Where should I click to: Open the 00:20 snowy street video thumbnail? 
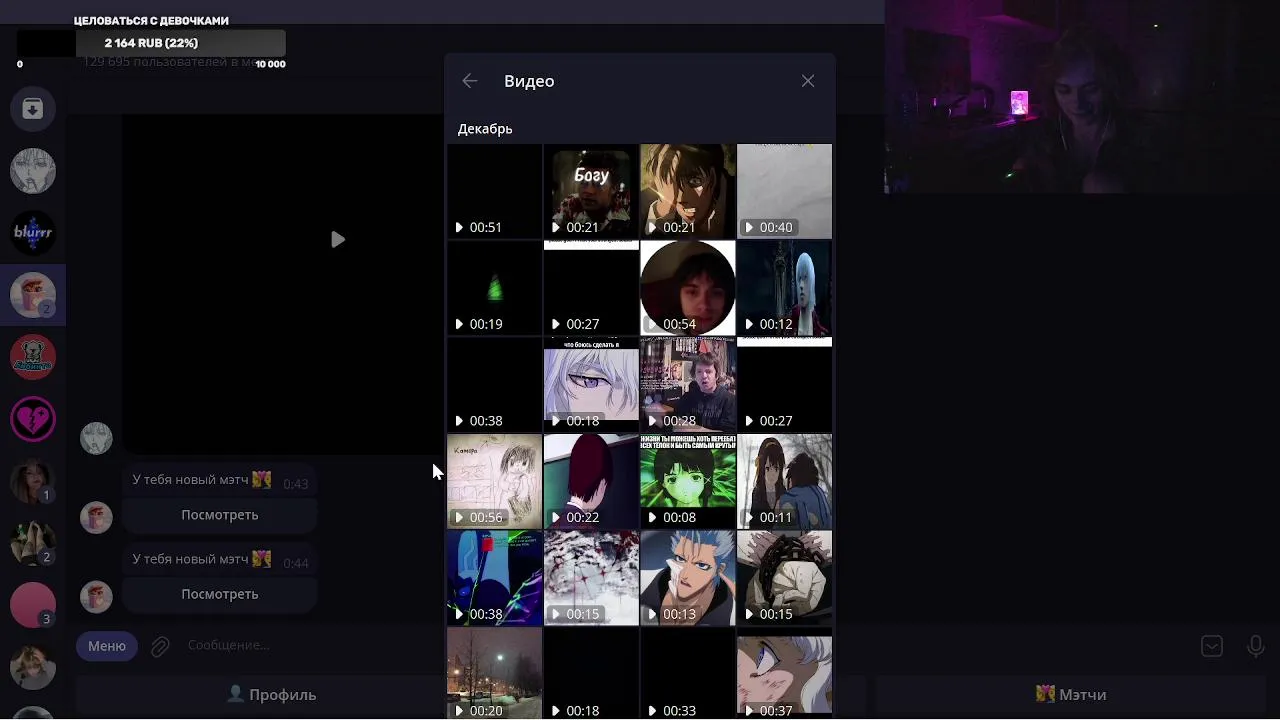pyautogui.click(x=494, y=674)
